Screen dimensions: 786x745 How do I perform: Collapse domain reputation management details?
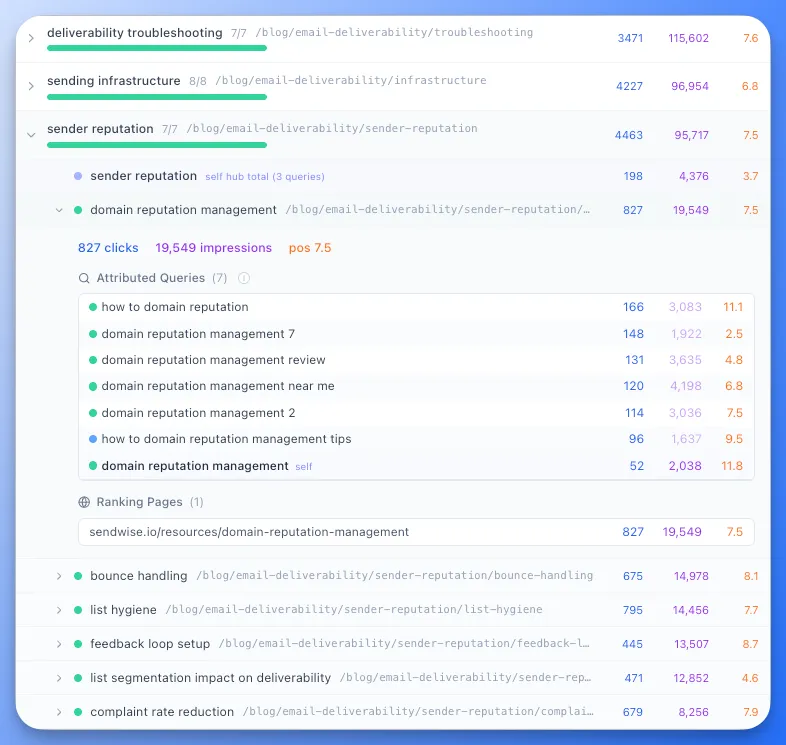[59, 210]
